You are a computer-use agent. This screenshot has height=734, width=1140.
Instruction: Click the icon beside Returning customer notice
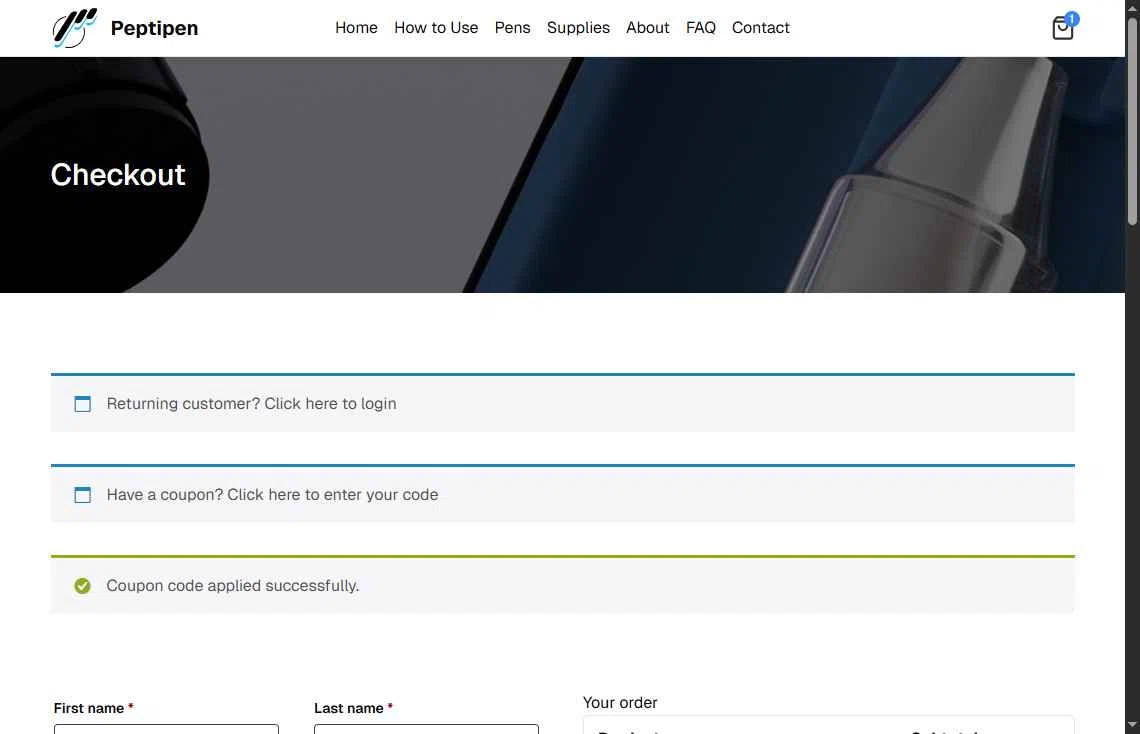click(x=83, y=404)
